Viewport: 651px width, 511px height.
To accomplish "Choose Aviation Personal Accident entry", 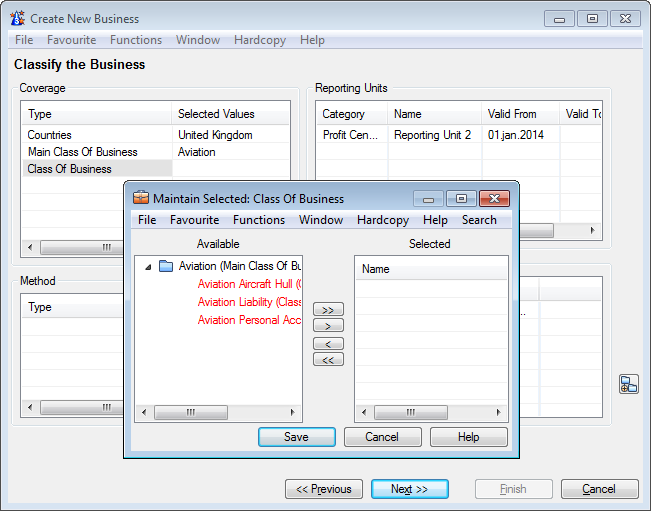I will click(249, 320).
